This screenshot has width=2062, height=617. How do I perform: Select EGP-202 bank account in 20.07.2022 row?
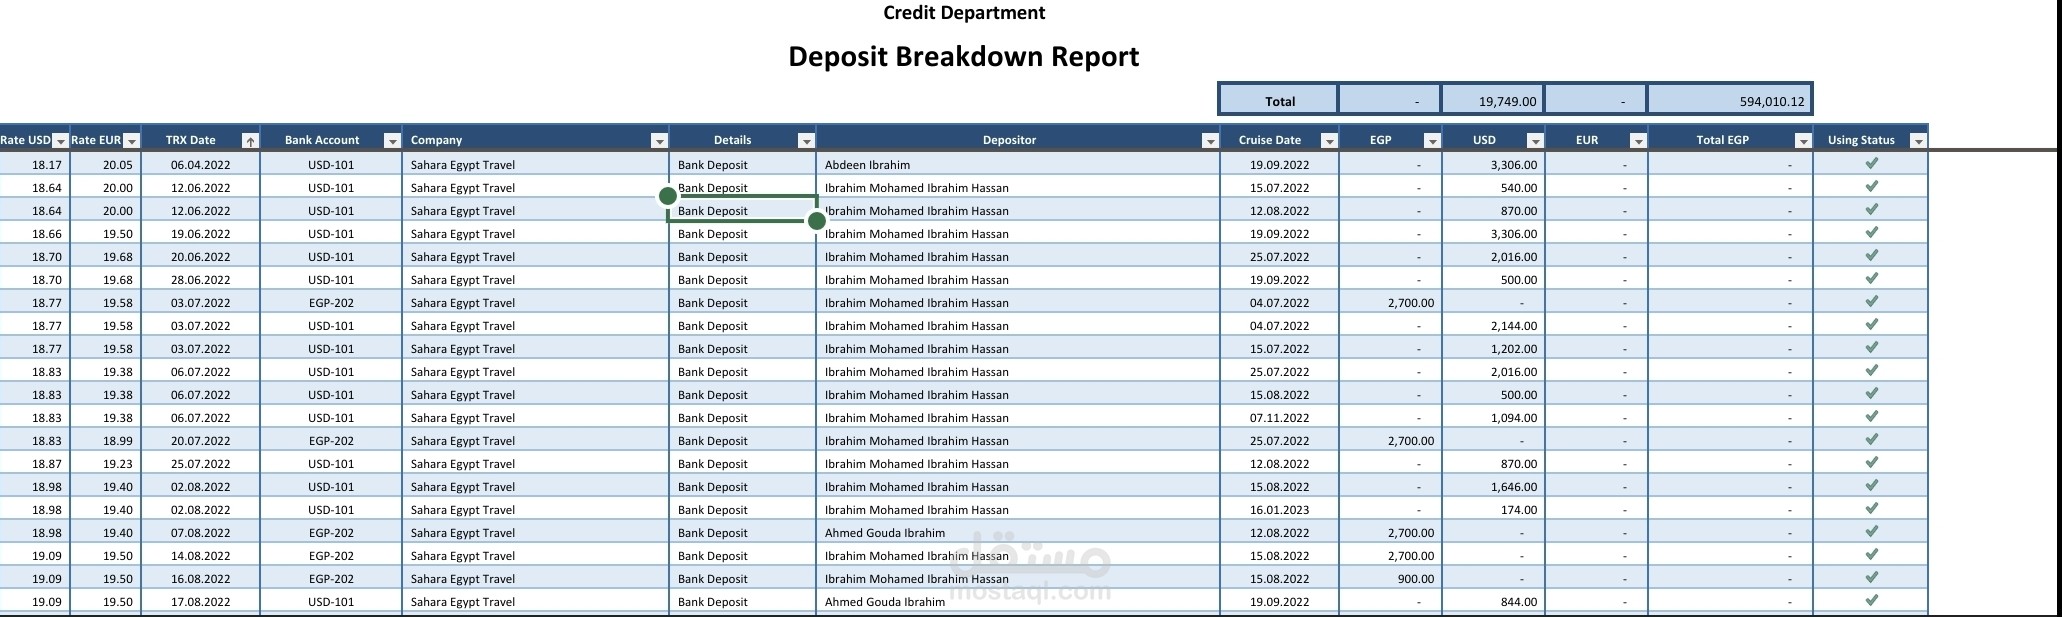point(331,441)
